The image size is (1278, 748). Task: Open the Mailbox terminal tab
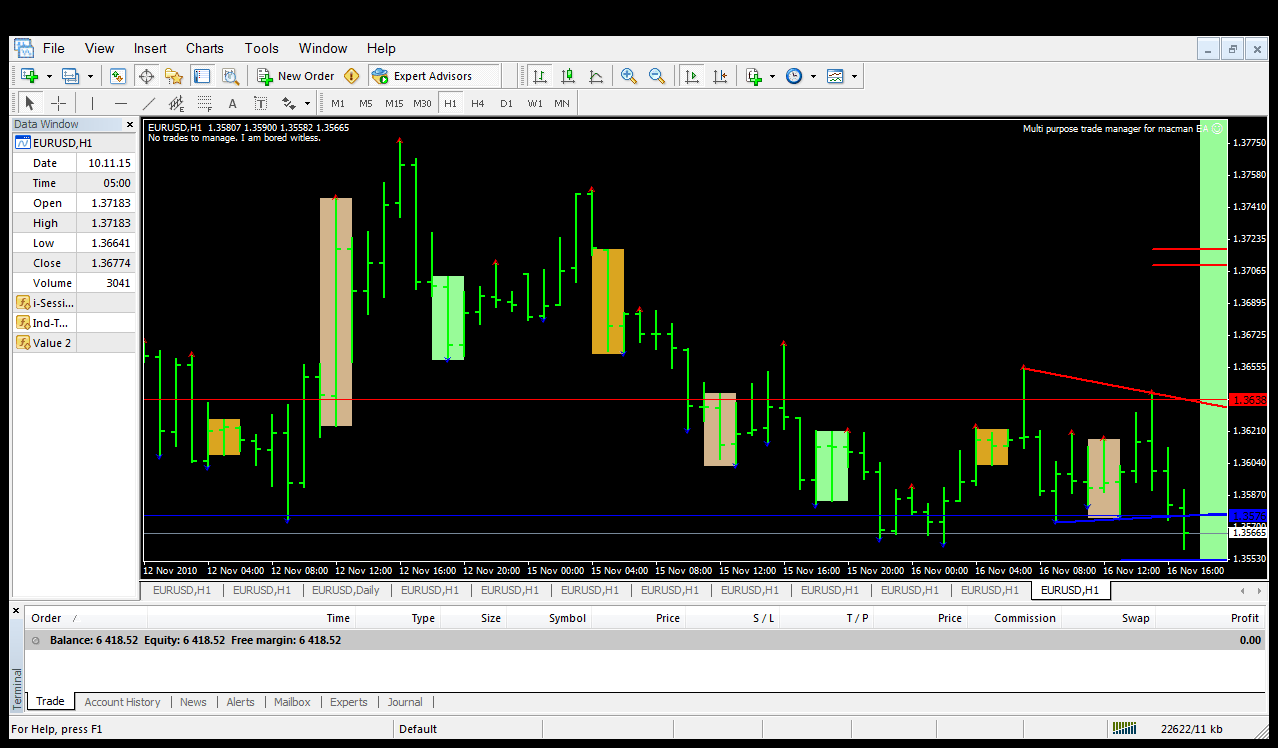coord(292,702)
